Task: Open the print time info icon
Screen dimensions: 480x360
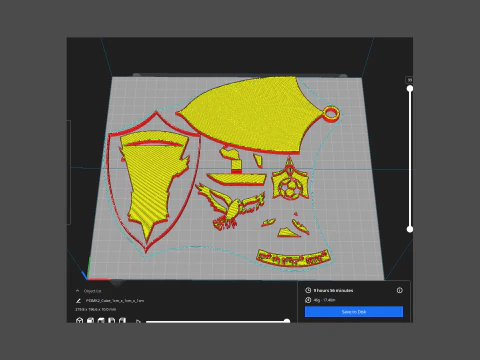Action: point(399,290)
